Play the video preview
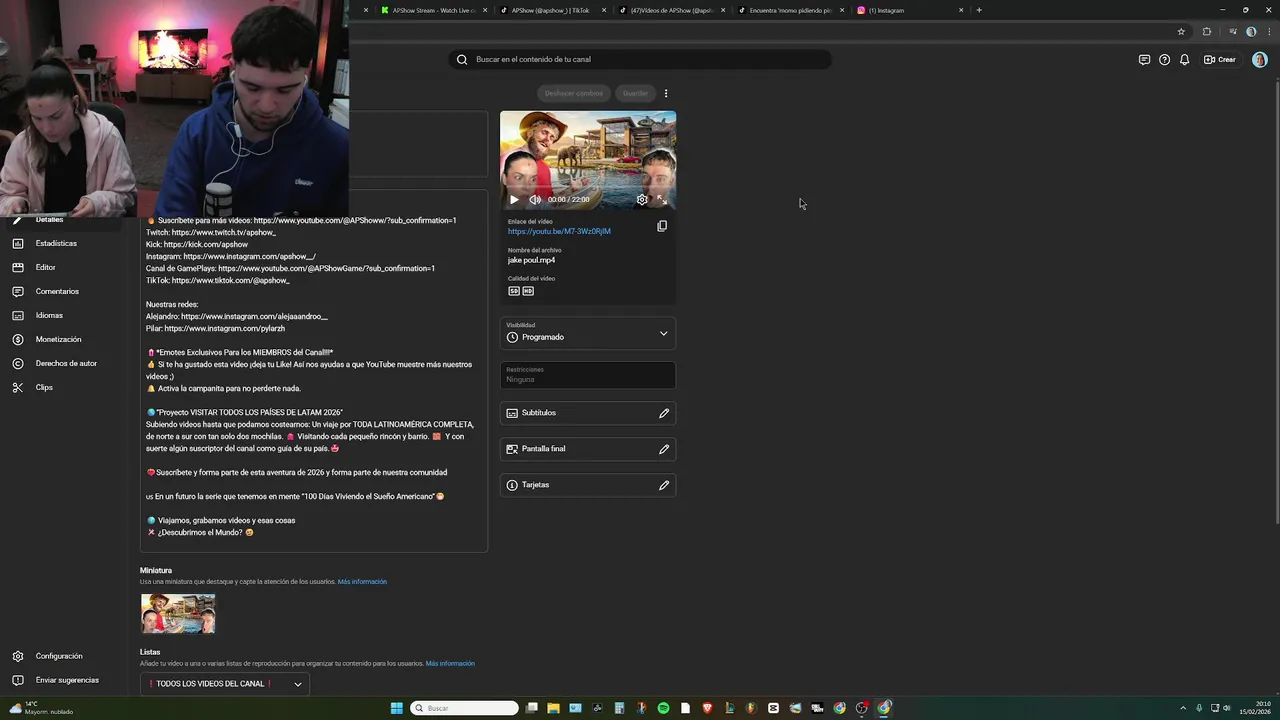This screenshot has height=720, width=1280. click(514, 199)
